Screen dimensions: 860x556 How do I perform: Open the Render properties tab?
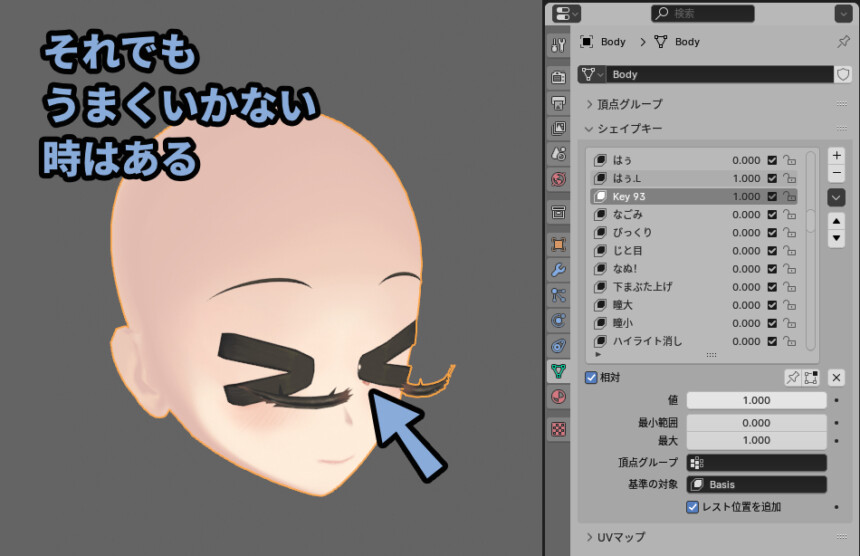coord(558,77)
